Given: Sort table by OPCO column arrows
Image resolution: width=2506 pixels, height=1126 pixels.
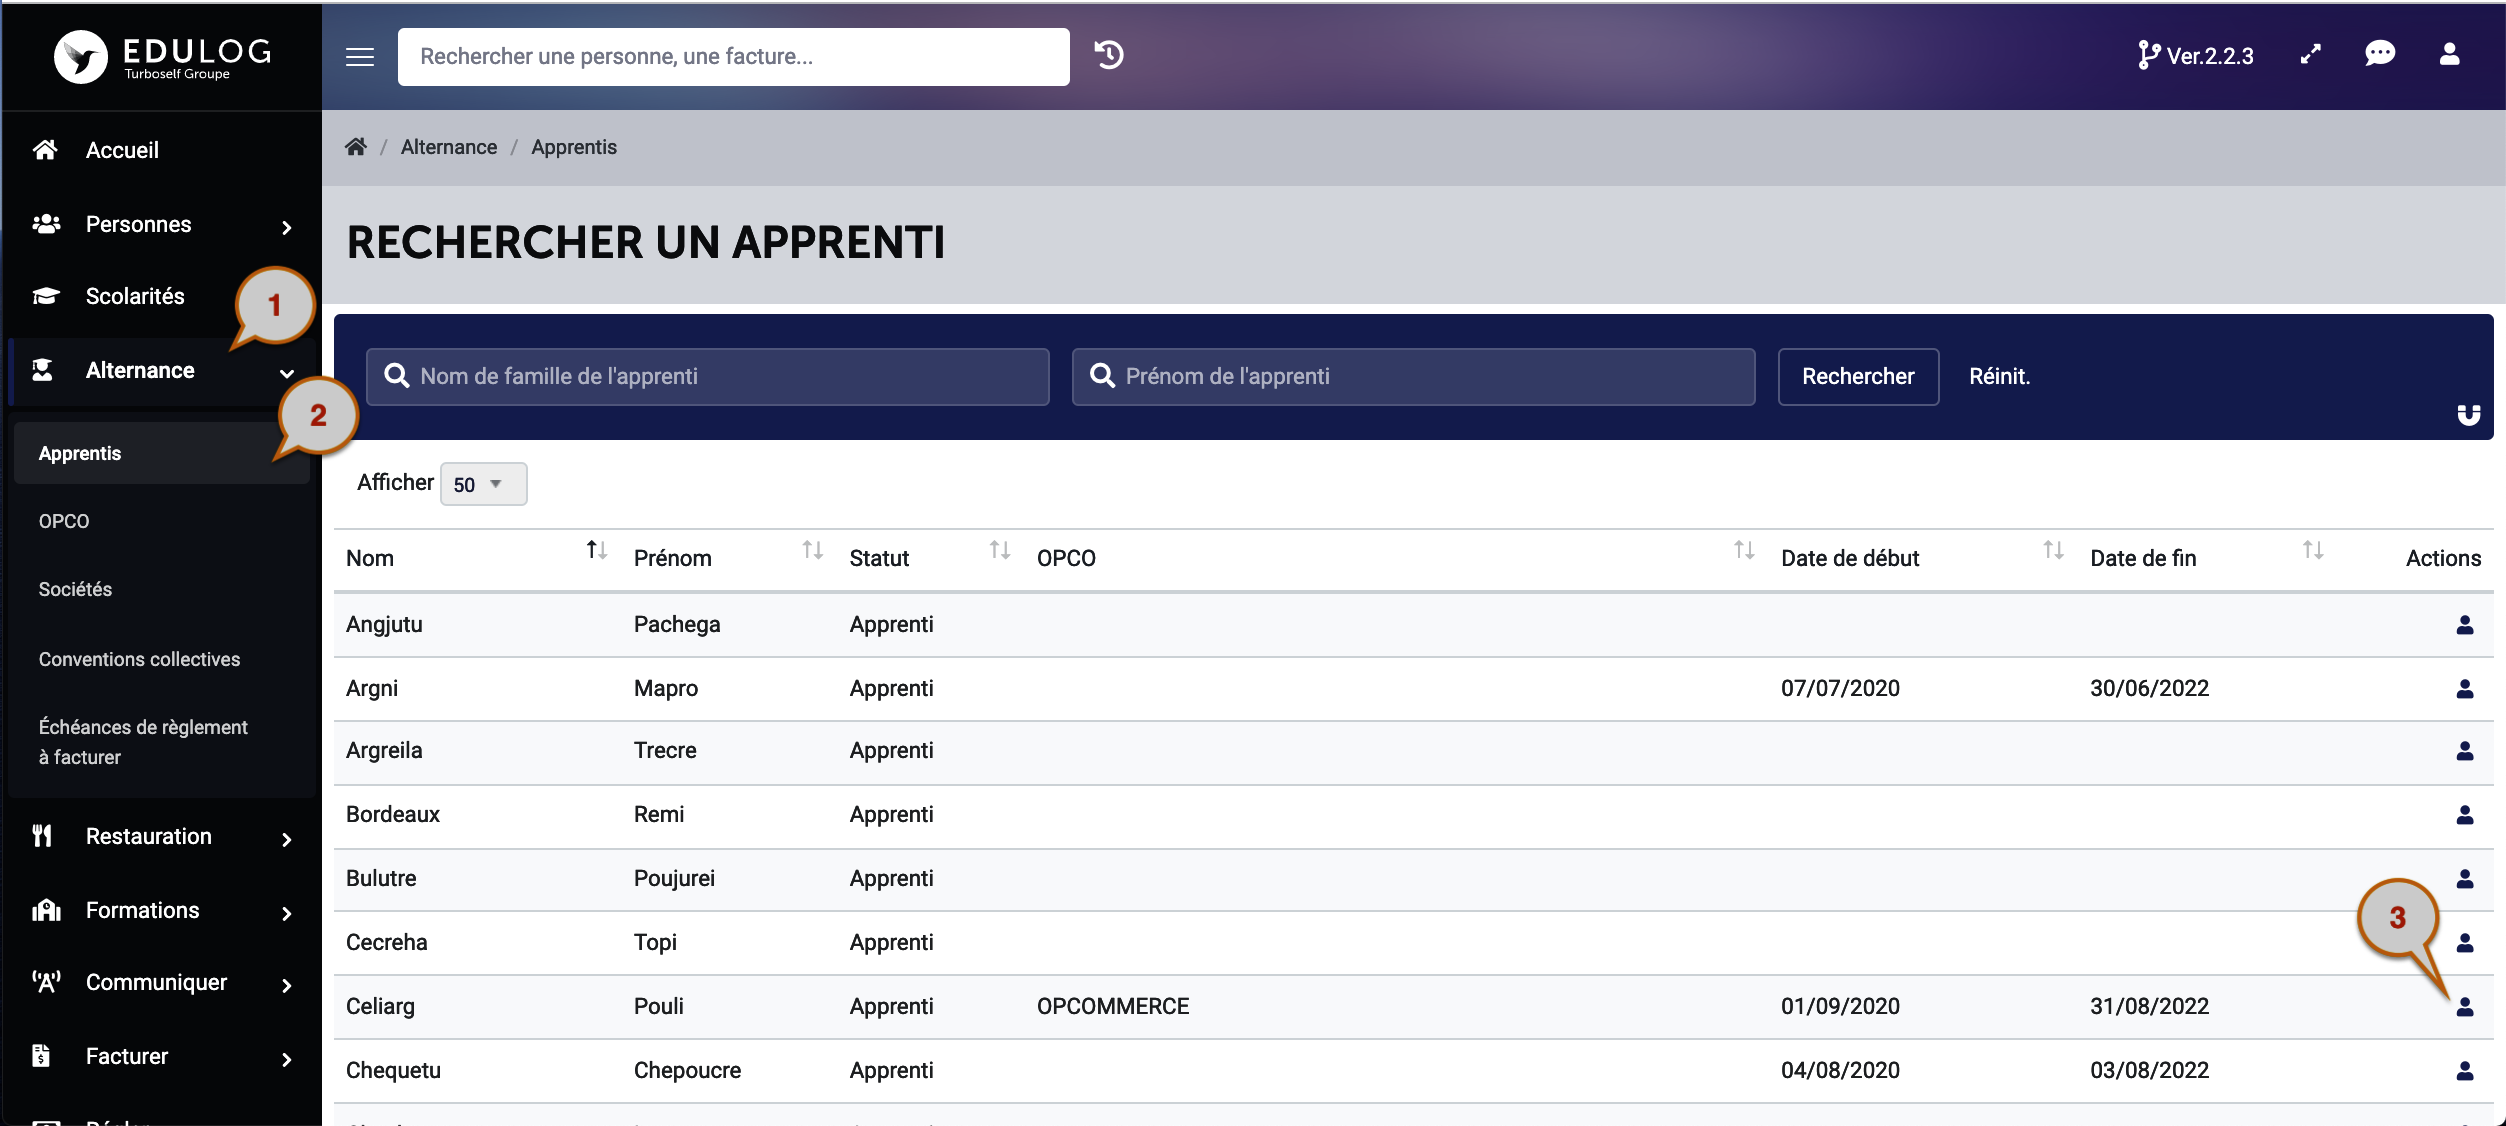Looking at the screenshot, I should click(x=1744, y=550).
